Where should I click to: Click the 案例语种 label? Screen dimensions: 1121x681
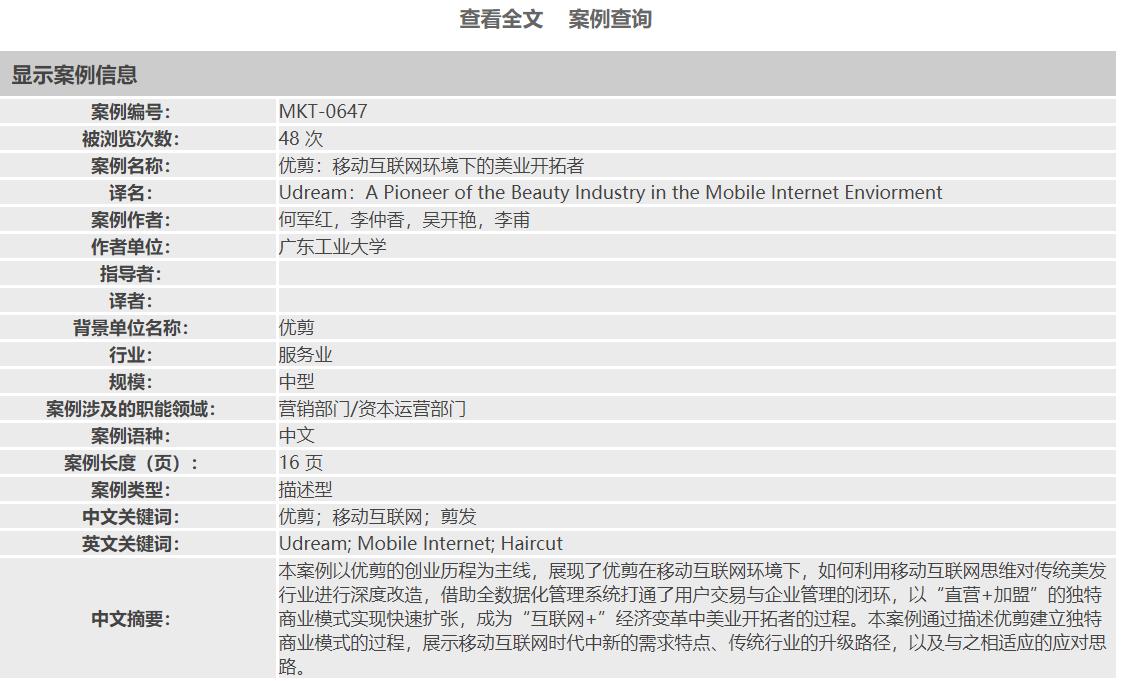point(130,436)
